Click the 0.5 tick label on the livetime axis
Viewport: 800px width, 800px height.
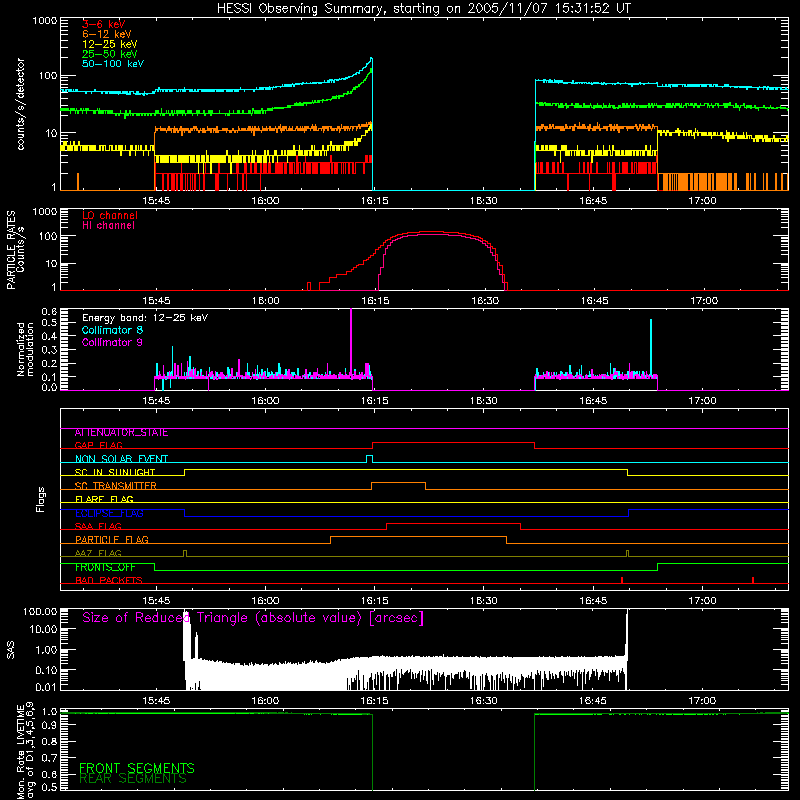[x=49, y=787]
